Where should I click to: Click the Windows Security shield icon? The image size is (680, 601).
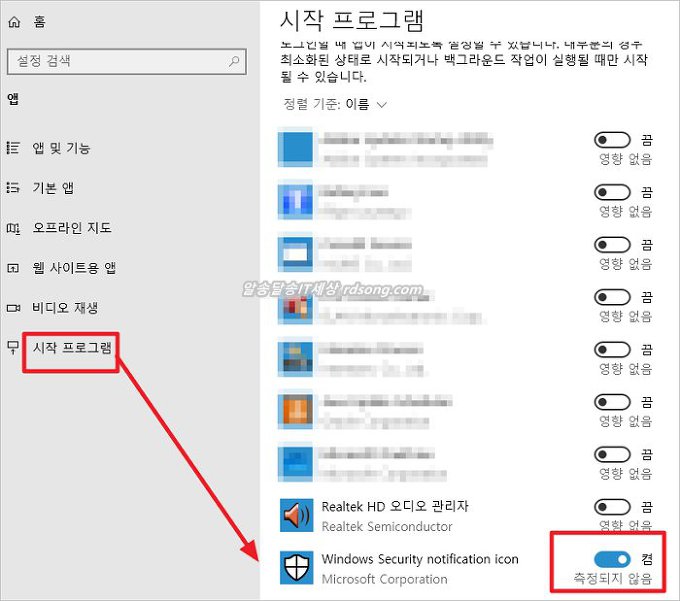[x=296, y=568]
